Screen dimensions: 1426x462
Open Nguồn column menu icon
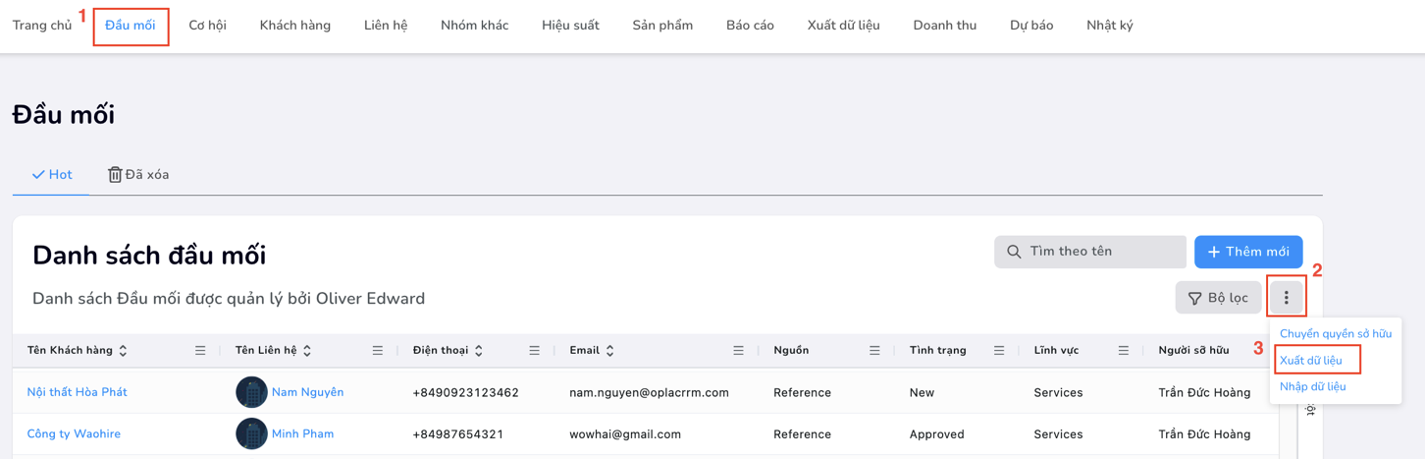click(875, 351)
